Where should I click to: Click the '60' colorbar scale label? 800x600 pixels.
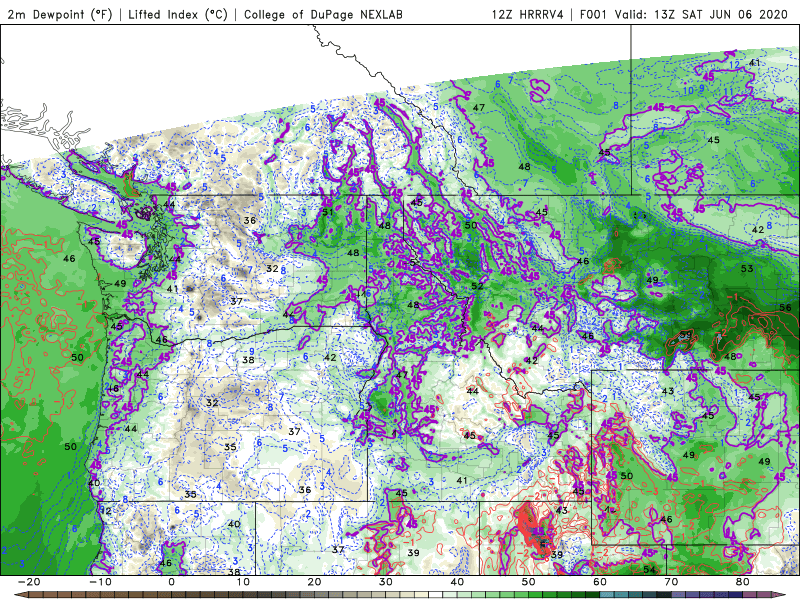pyautogui.click(x=600, y=582)
